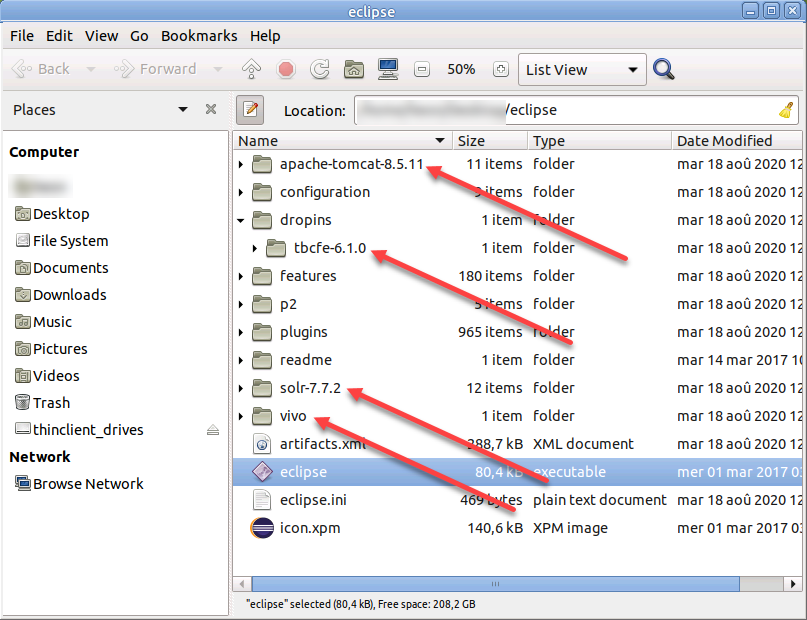Open Documents in Places sidebar
This screenshot has width=807, height=620.
[x=62, y=268]
